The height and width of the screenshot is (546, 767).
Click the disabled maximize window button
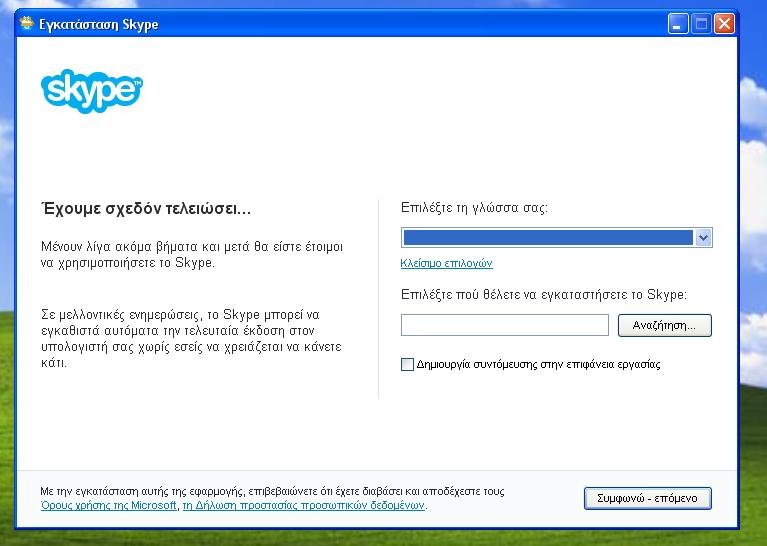(x=701, y=23)
